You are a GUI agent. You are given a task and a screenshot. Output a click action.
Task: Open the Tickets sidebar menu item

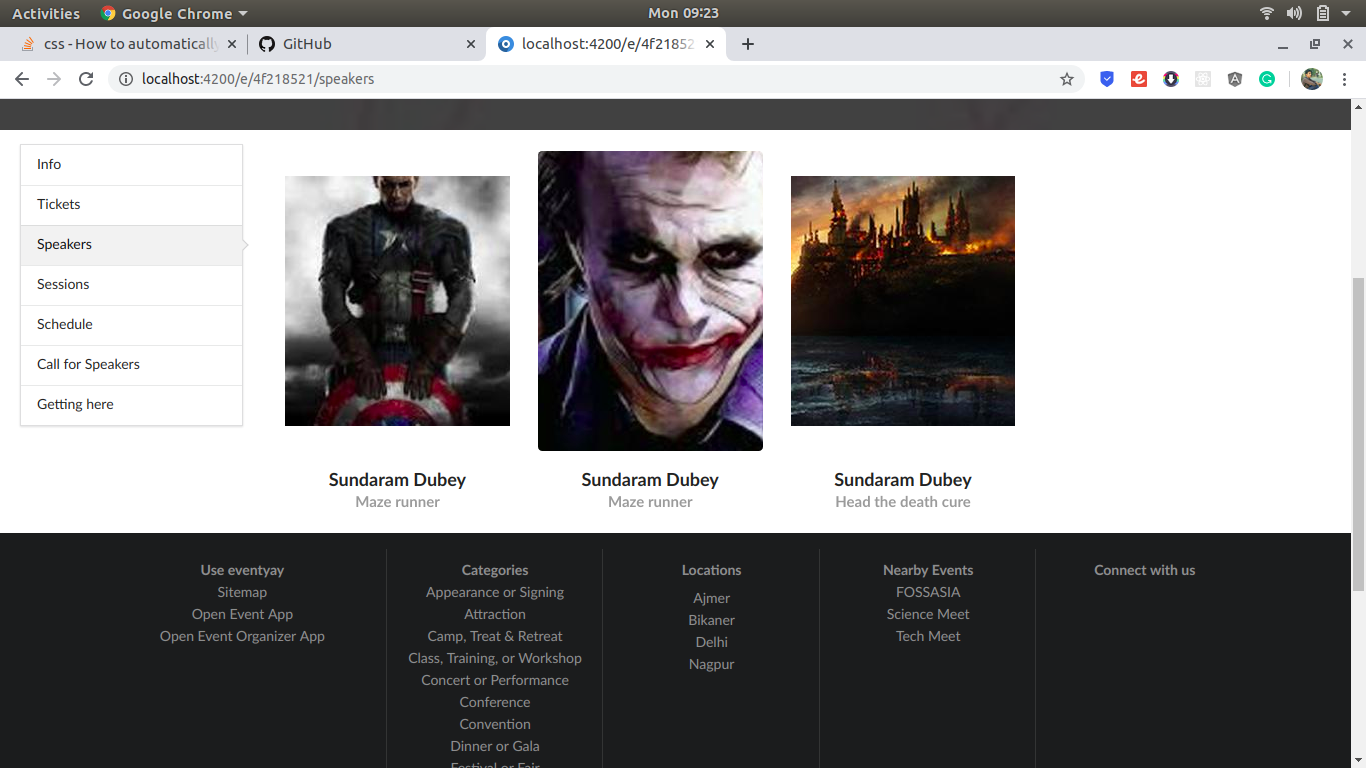pyautogui.click(x=131, y=205)
